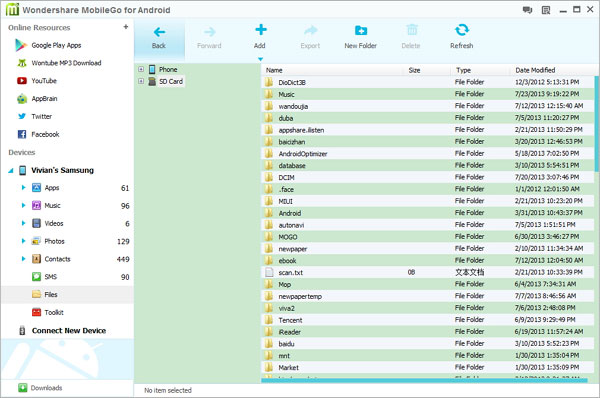Select the ebook folder

427,261
